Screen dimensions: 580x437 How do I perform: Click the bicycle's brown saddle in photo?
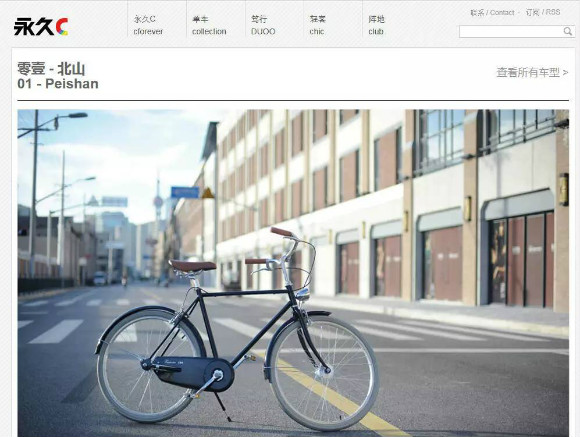point(192,266)
